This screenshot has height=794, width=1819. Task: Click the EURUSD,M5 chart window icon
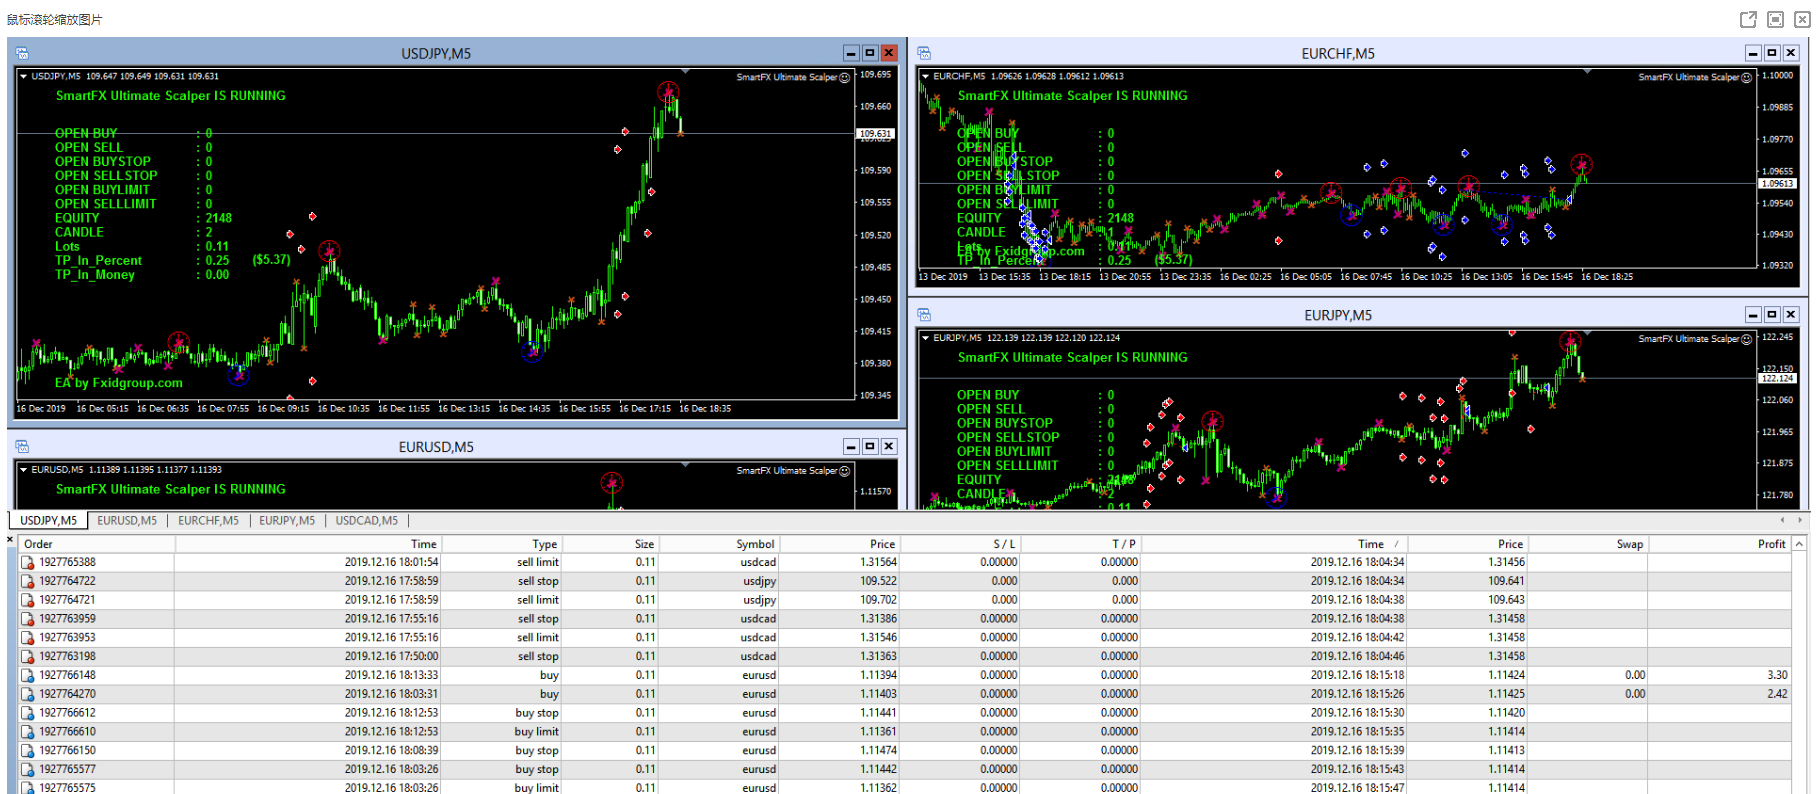click(22, 447)
